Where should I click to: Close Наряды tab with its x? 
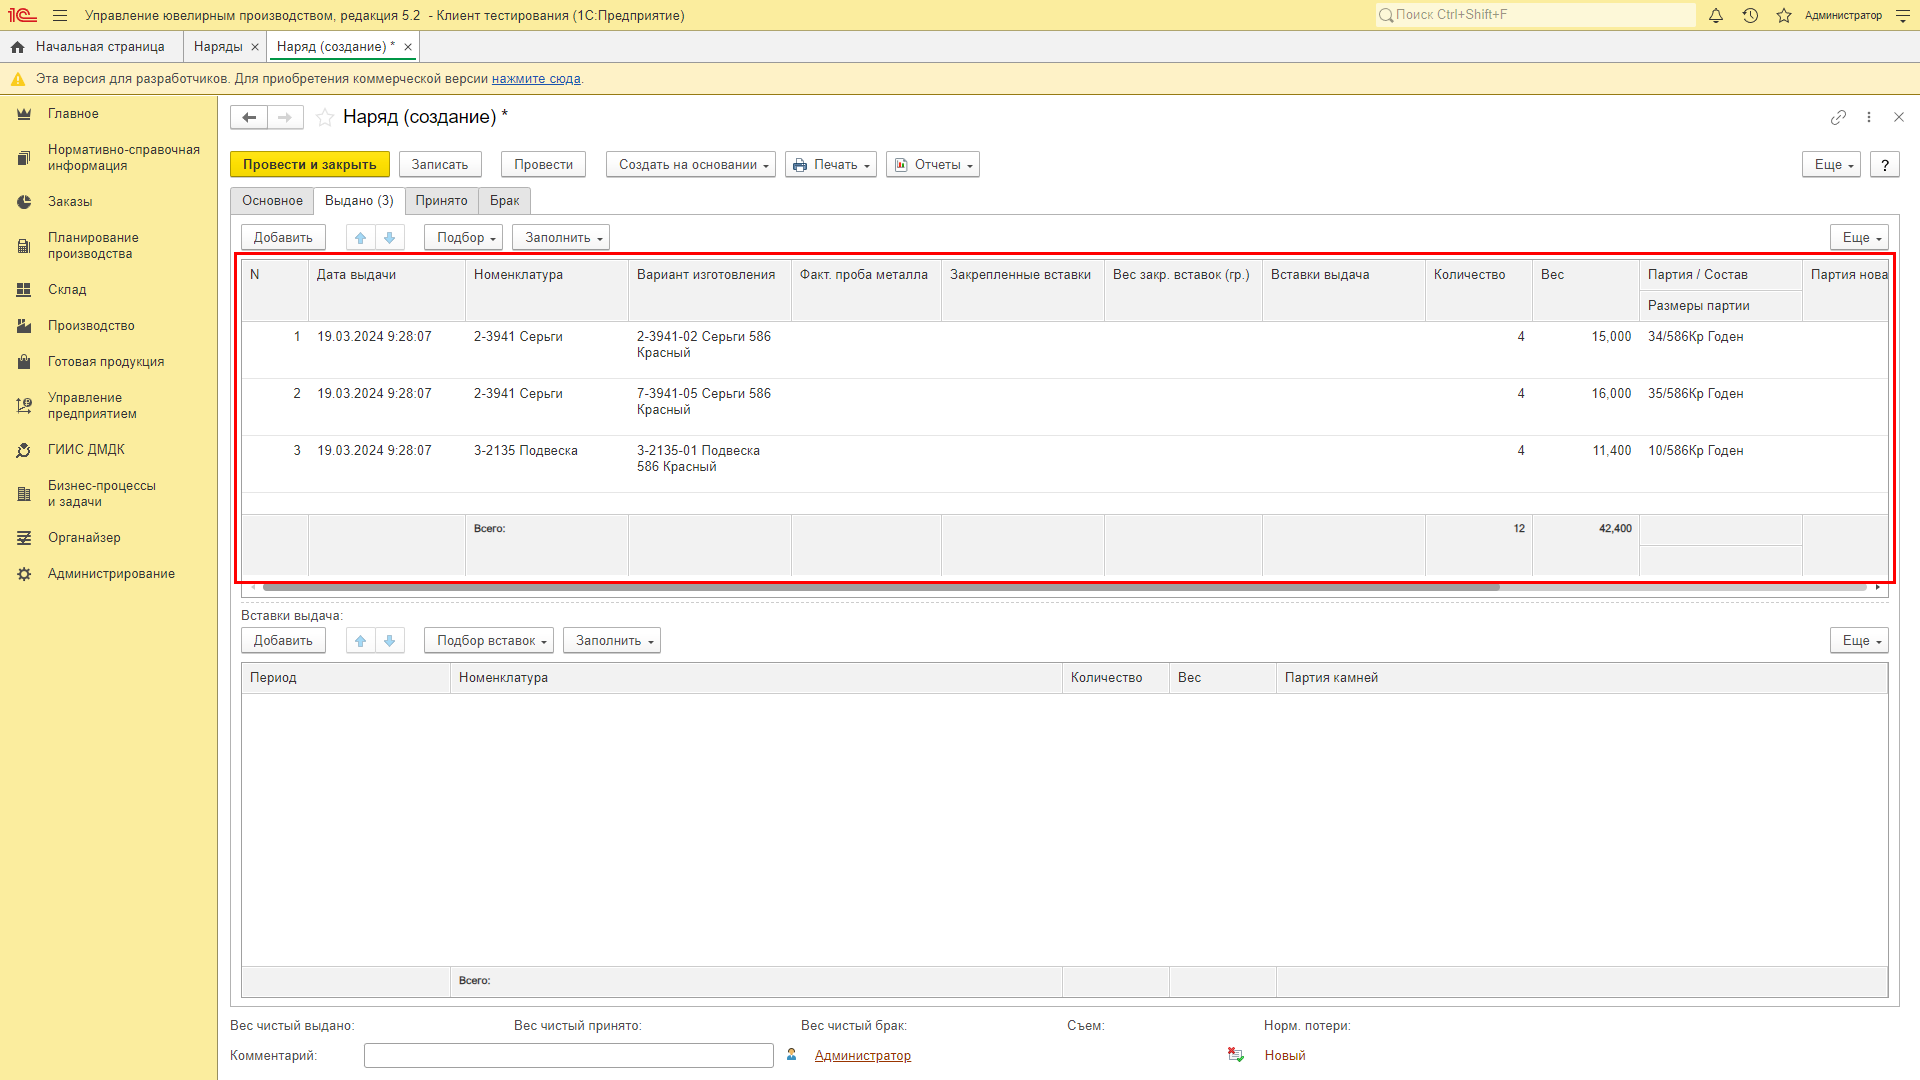[x=255, y=47]
